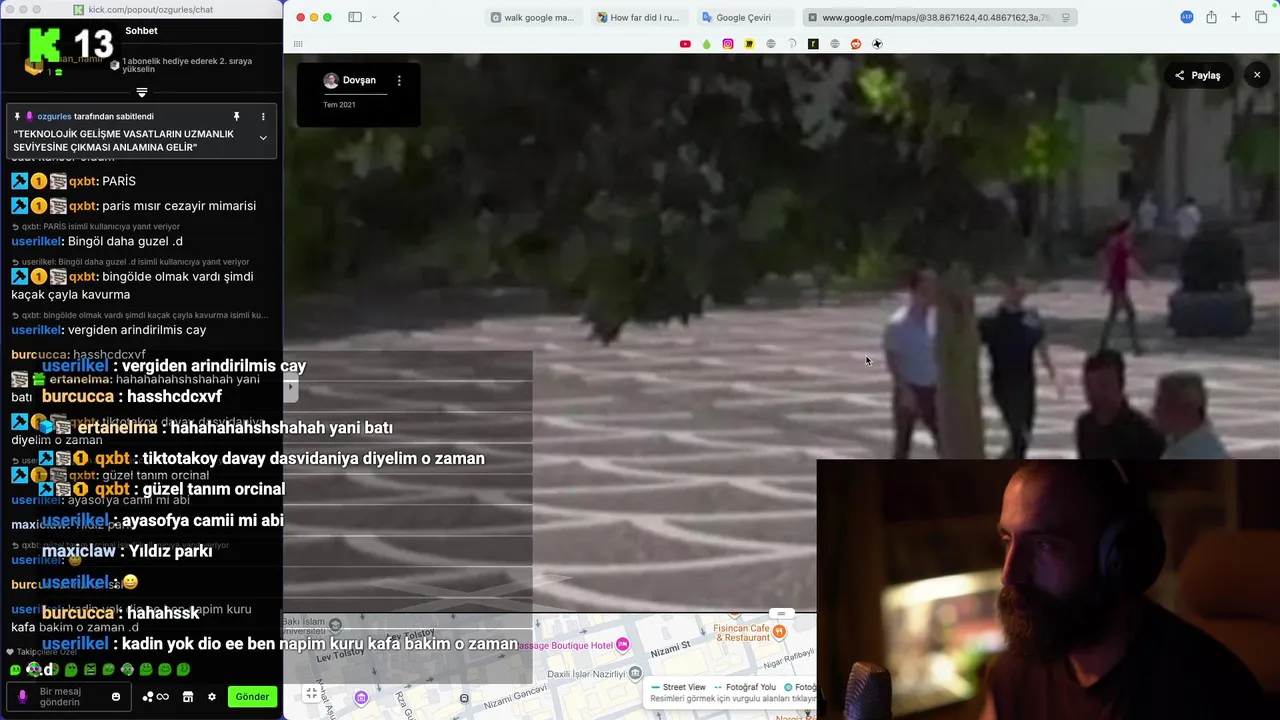Open Reddit bookmark in favorites bar
This screenshot has width=1280, height=720.
(856, 44)
